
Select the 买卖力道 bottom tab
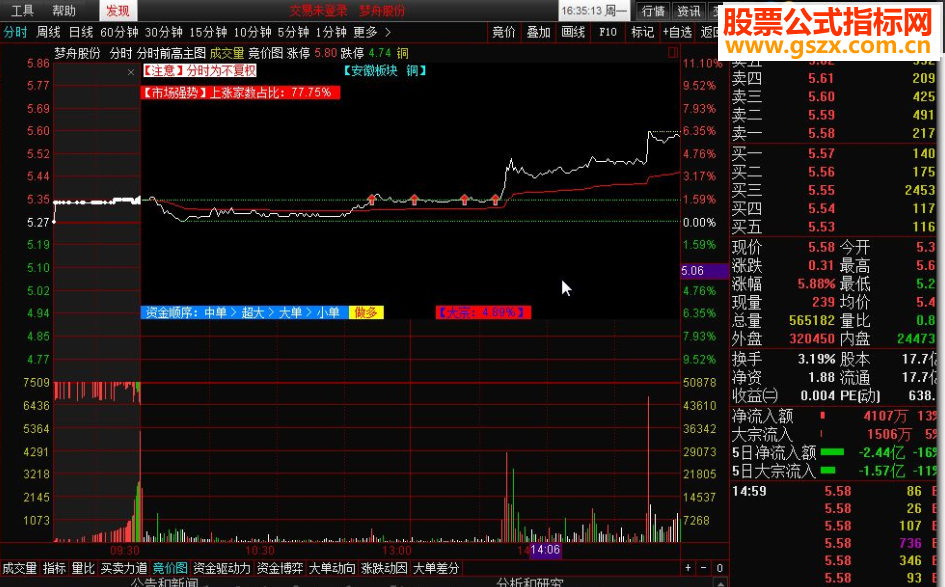coord(124,568)
